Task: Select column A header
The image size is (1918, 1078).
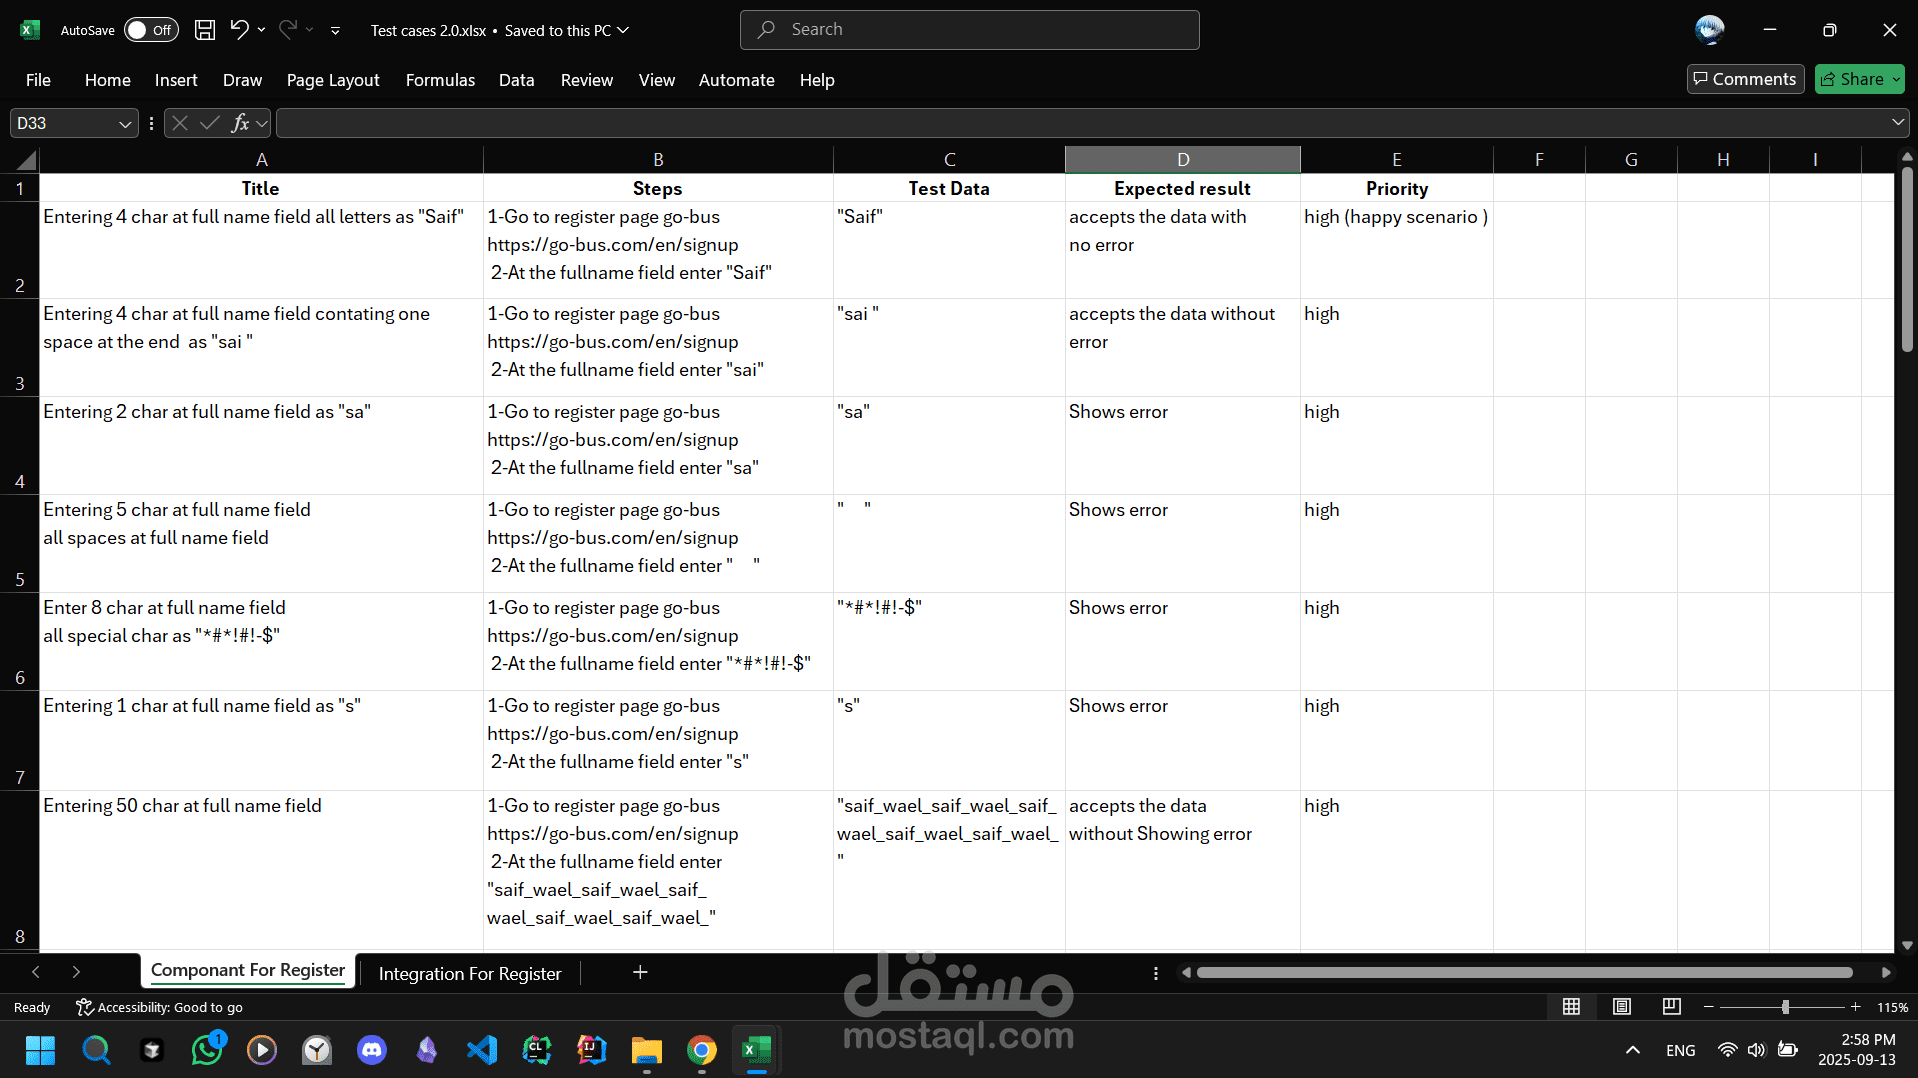Action: (x=261, y=160)
